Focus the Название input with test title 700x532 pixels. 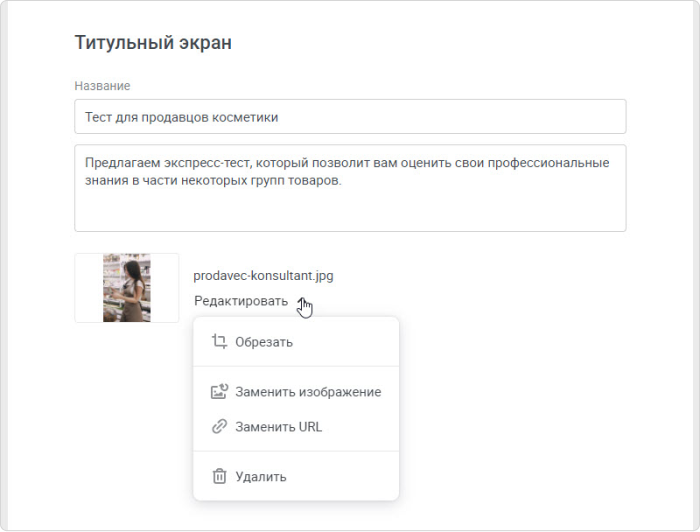(x=350, y=116)
